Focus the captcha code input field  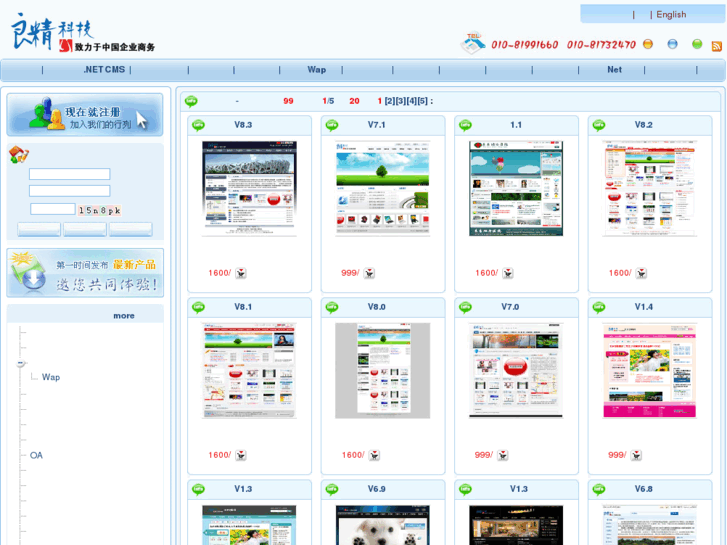coord(53,209)
